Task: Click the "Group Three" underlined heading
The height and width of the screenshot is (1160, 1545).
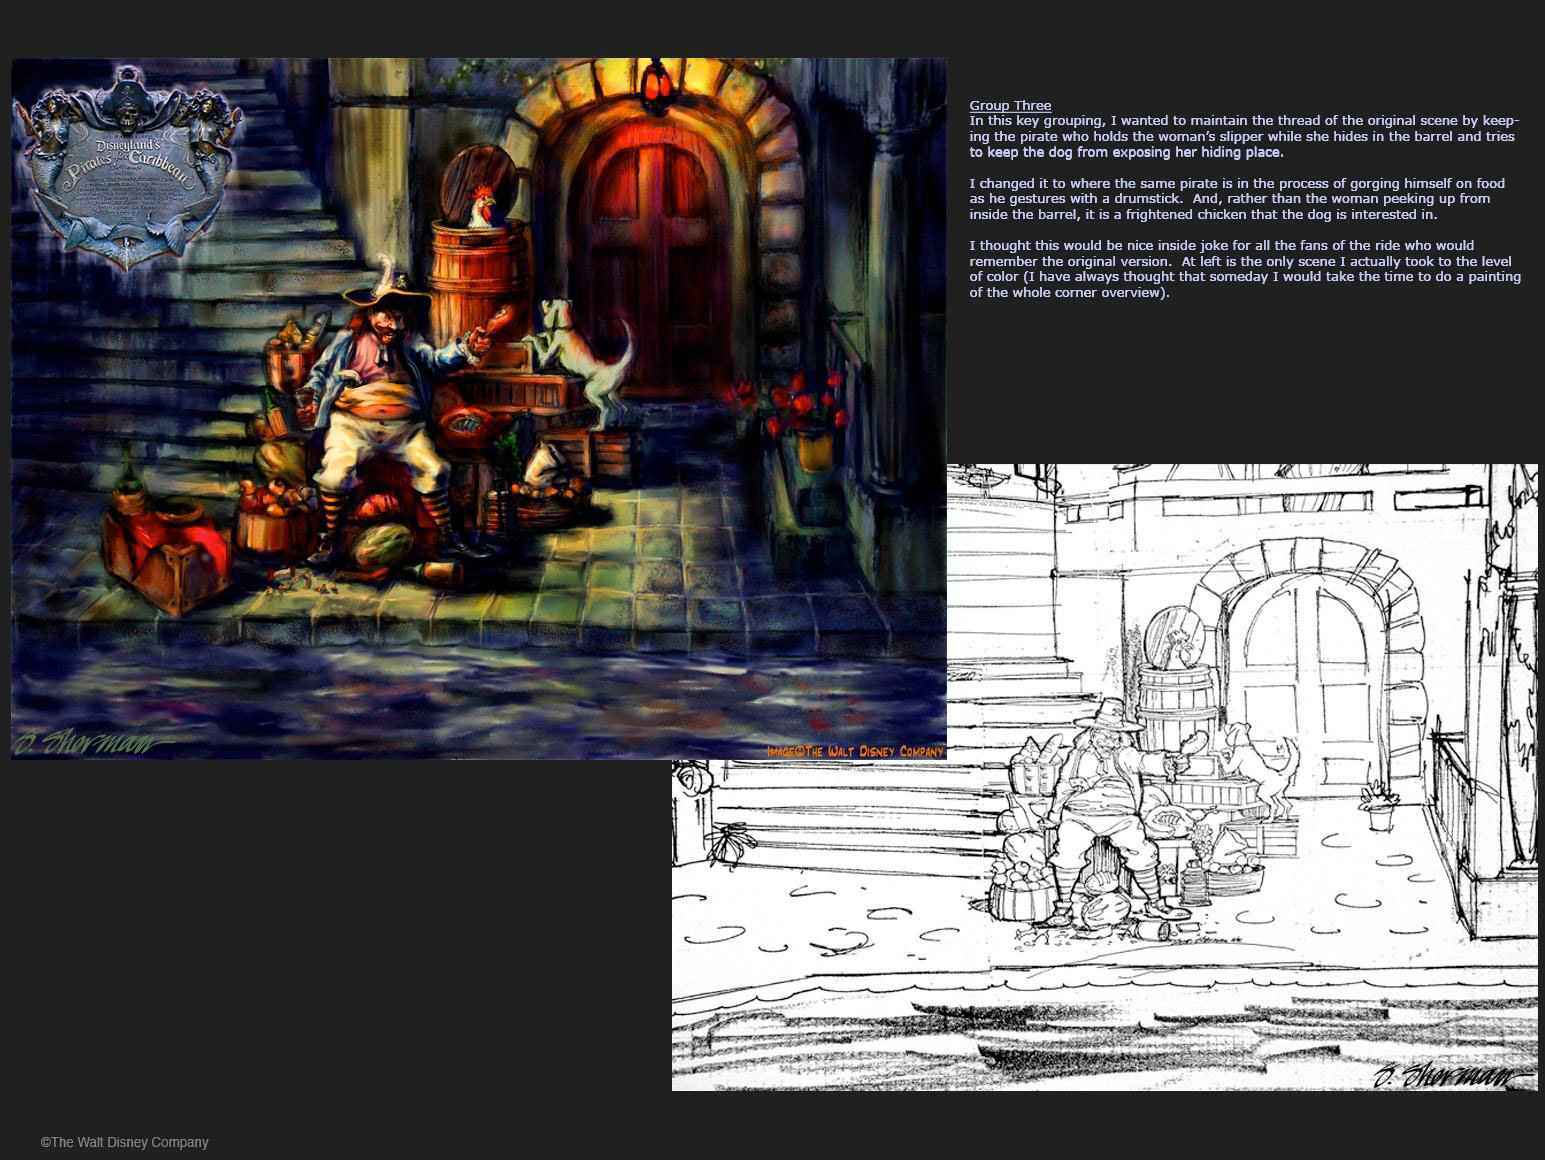Action: point(1010,105)
